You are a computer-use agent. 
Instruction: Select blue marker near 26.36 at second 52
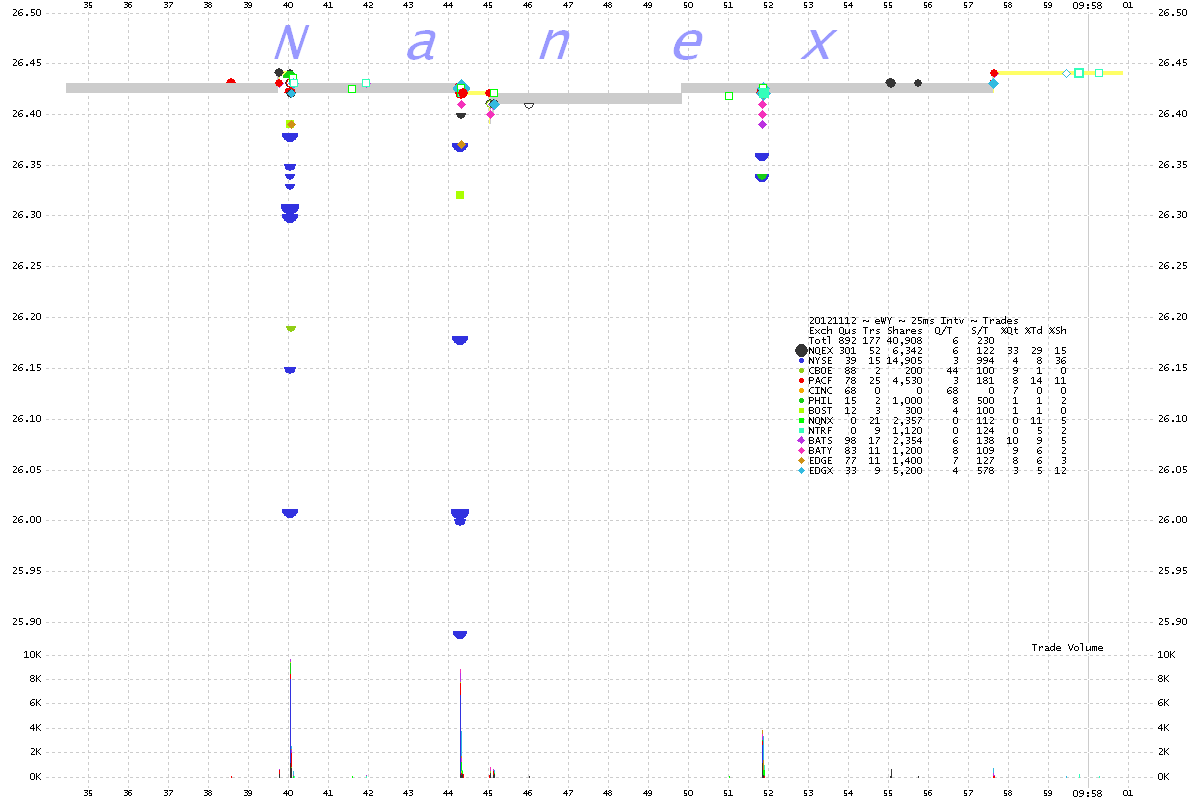click(762, 157)
